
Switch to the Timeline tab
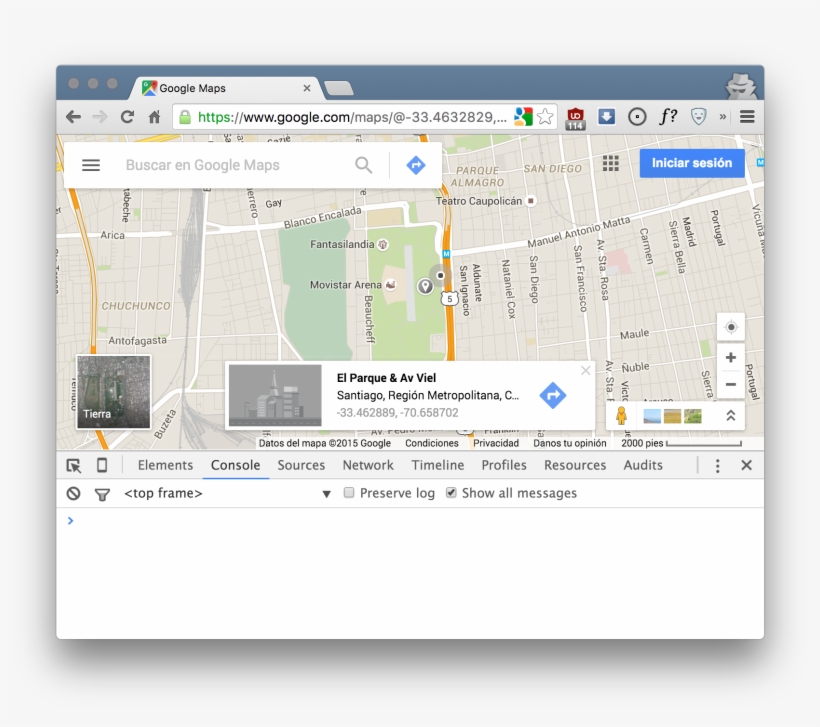(x=438, y=465)
